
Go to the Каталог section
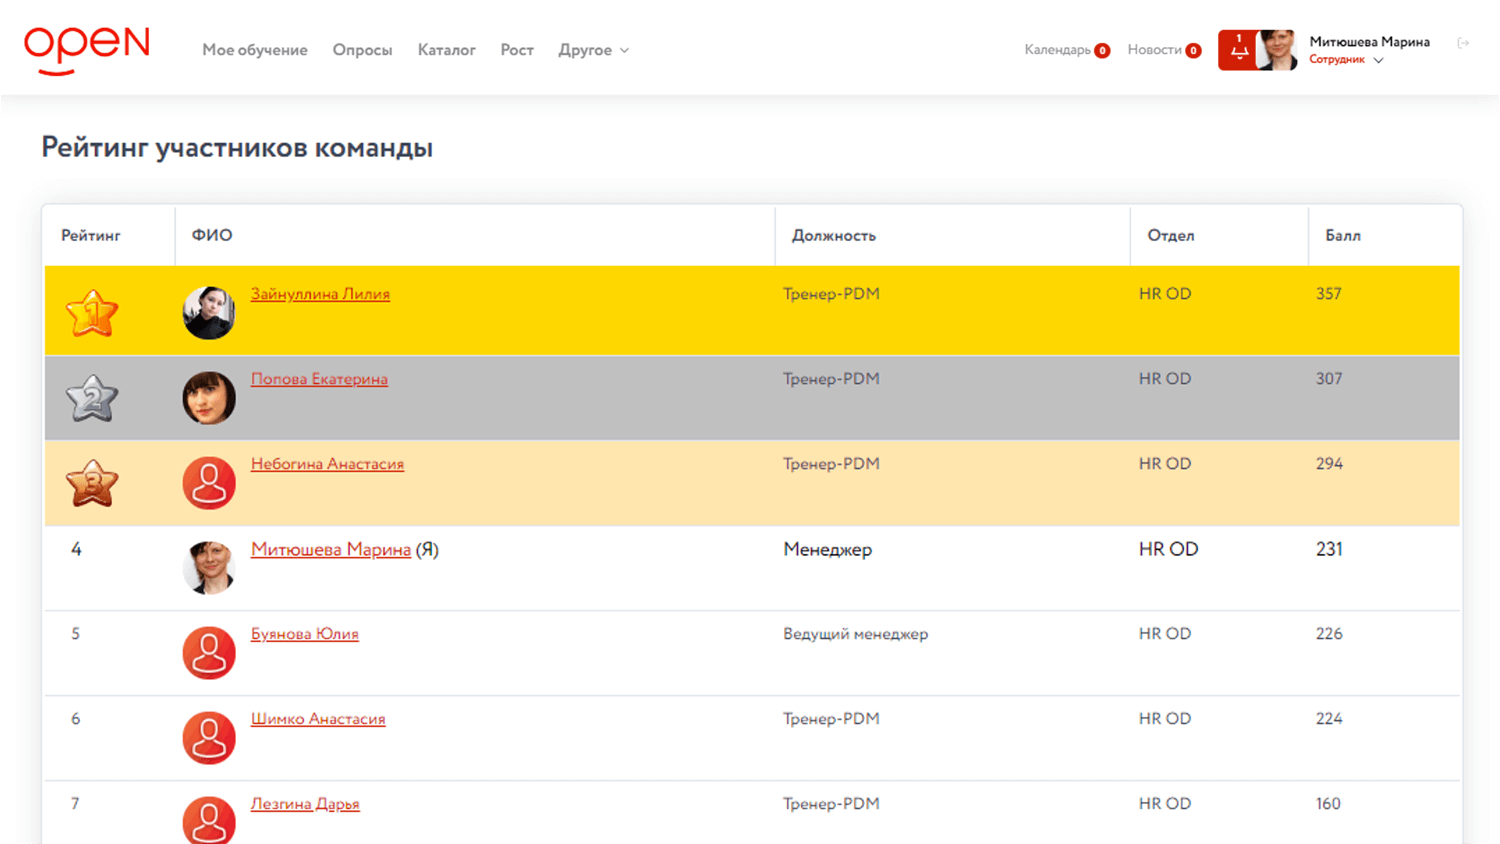point(446,50)
